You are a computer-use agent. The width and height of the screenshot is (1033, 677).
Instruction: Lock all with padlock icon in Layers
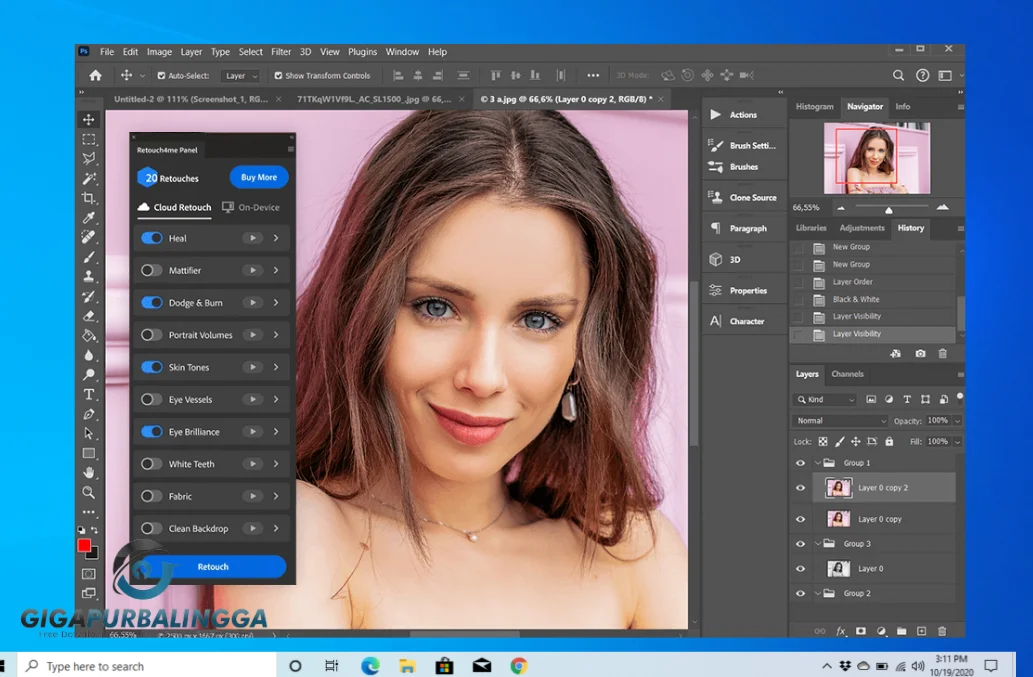889,441
